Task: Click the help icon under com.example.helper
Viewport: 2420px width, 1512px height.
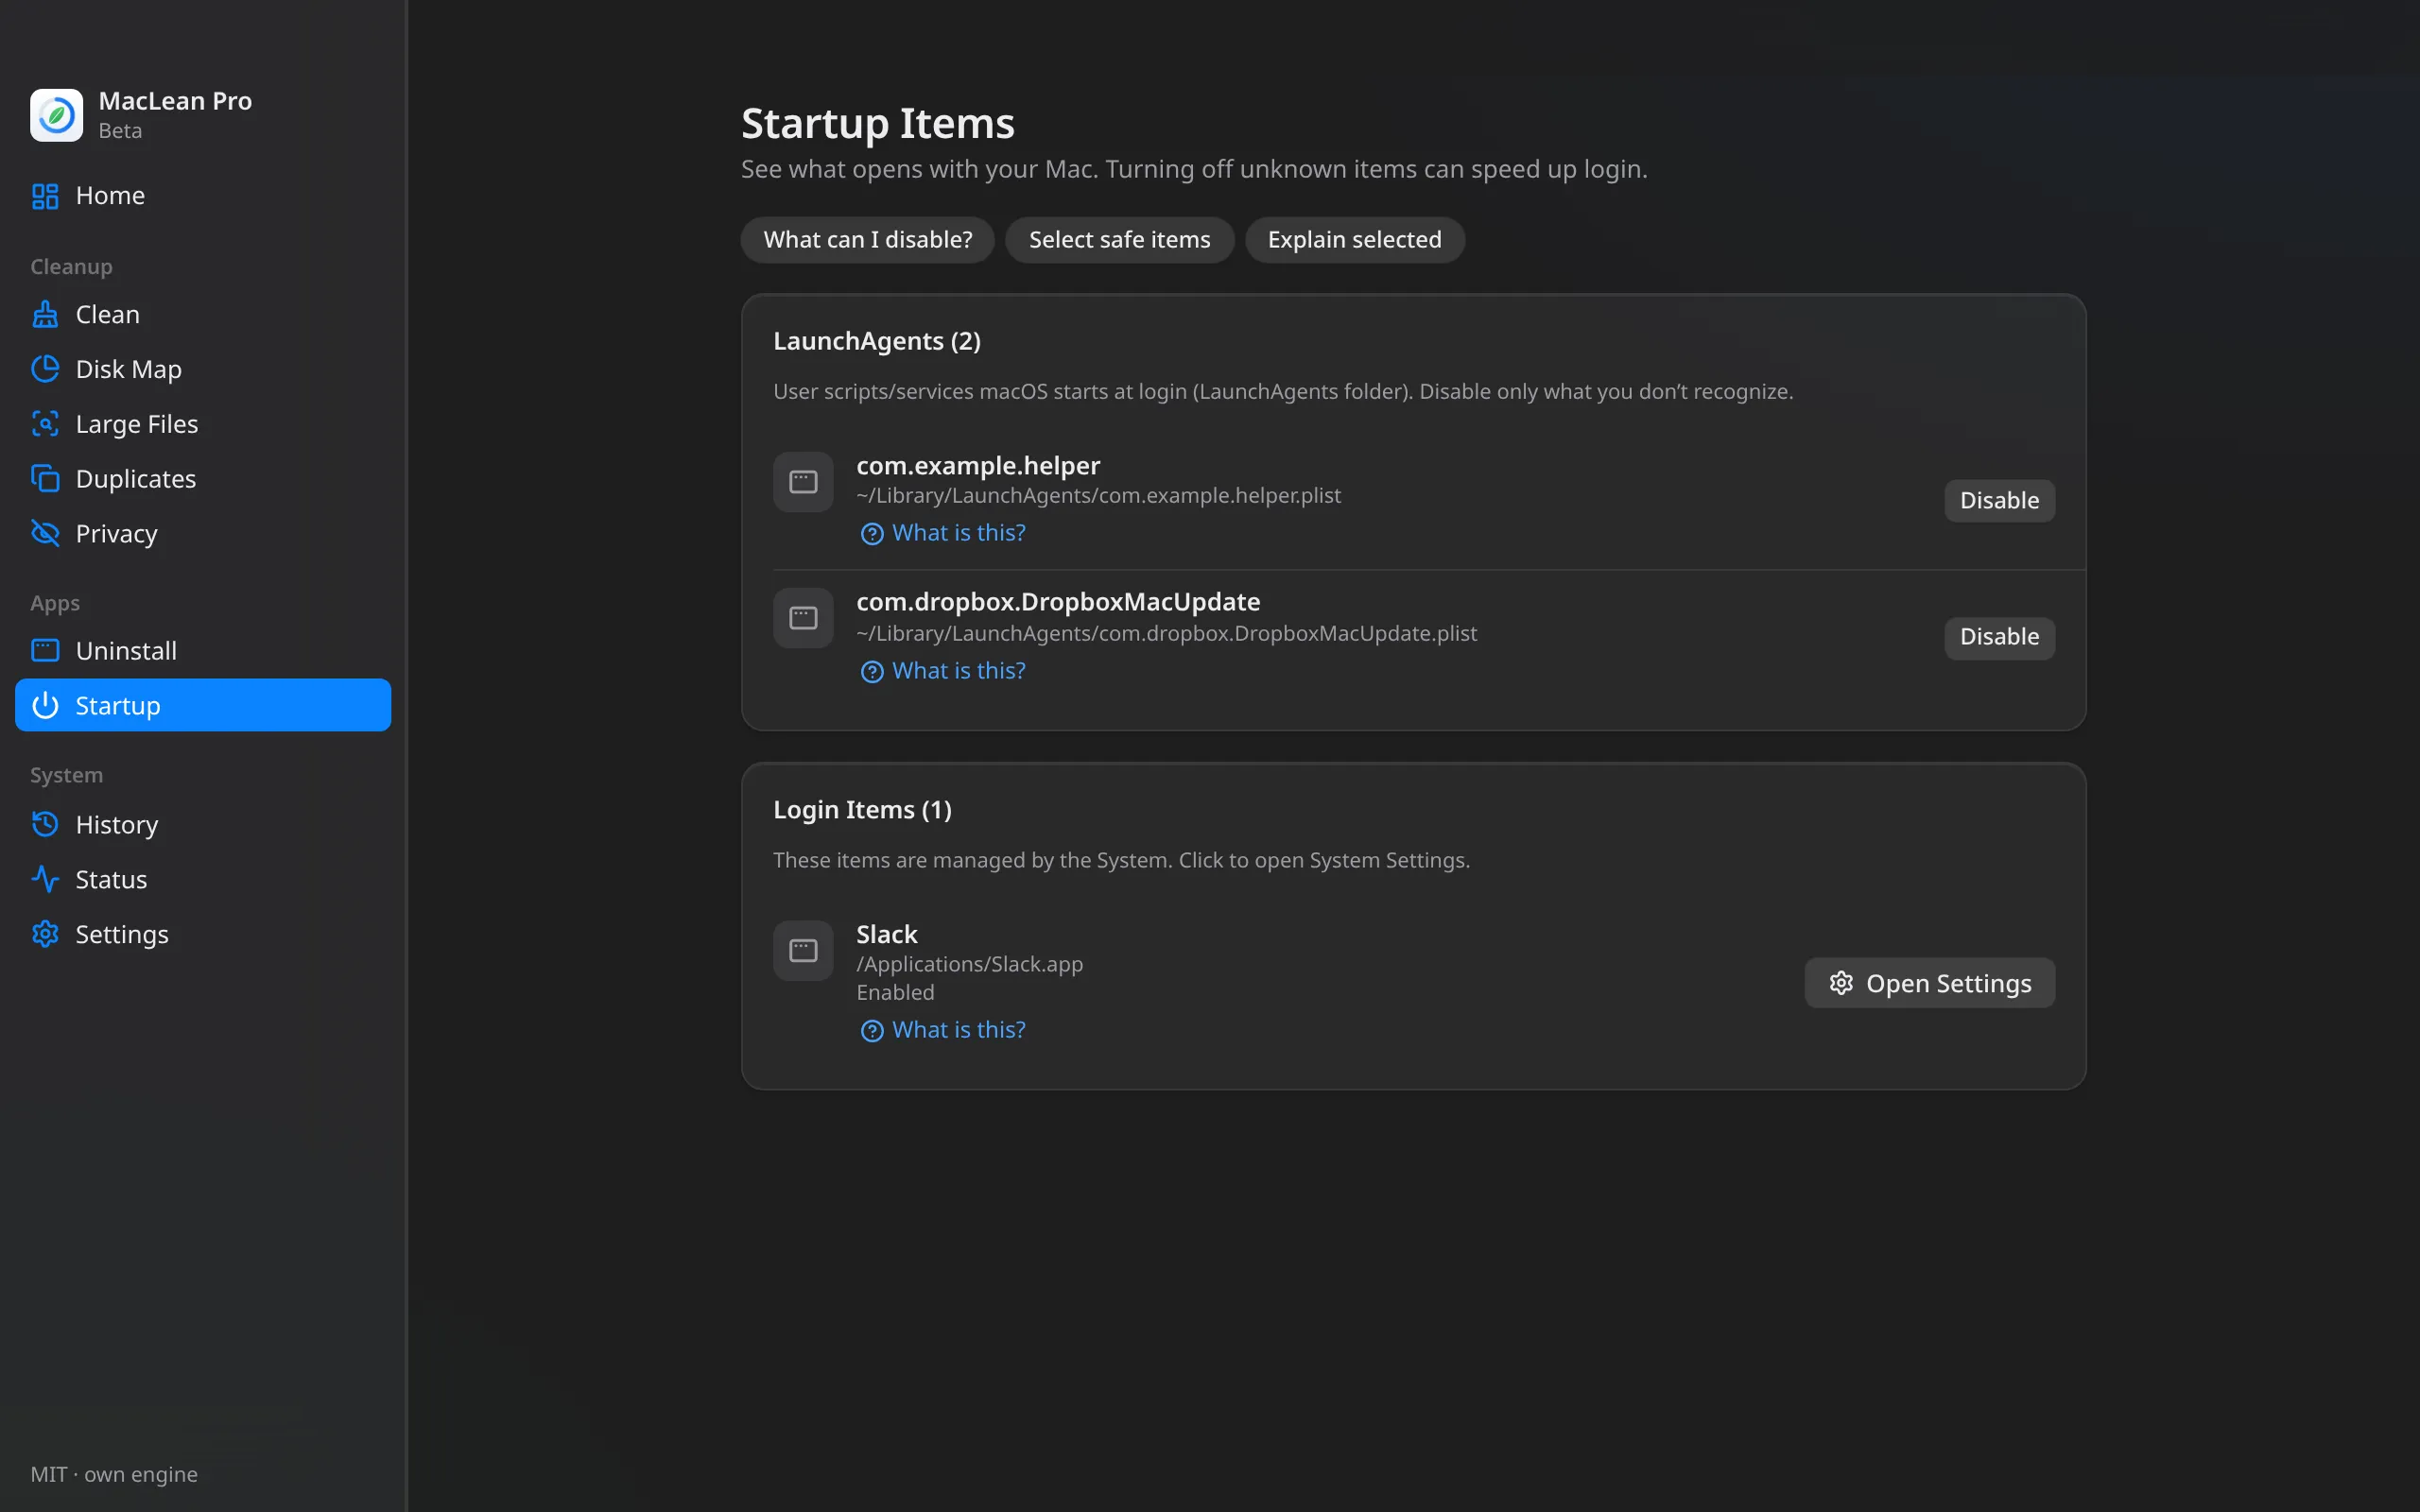Action: point(872,534)
